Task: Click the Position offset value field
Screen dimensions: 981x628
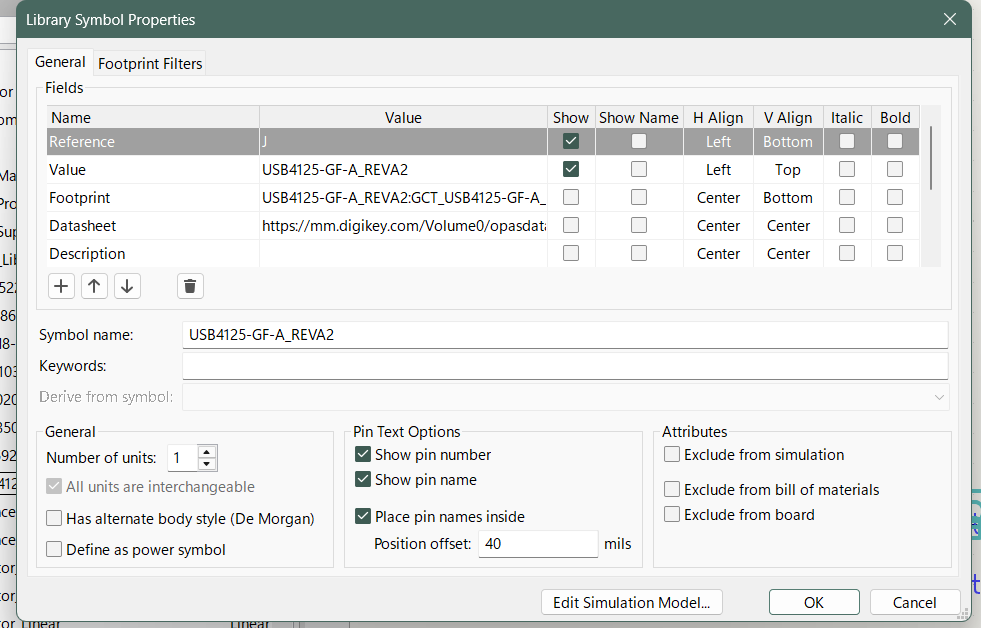Action: [x=538, y=544]
